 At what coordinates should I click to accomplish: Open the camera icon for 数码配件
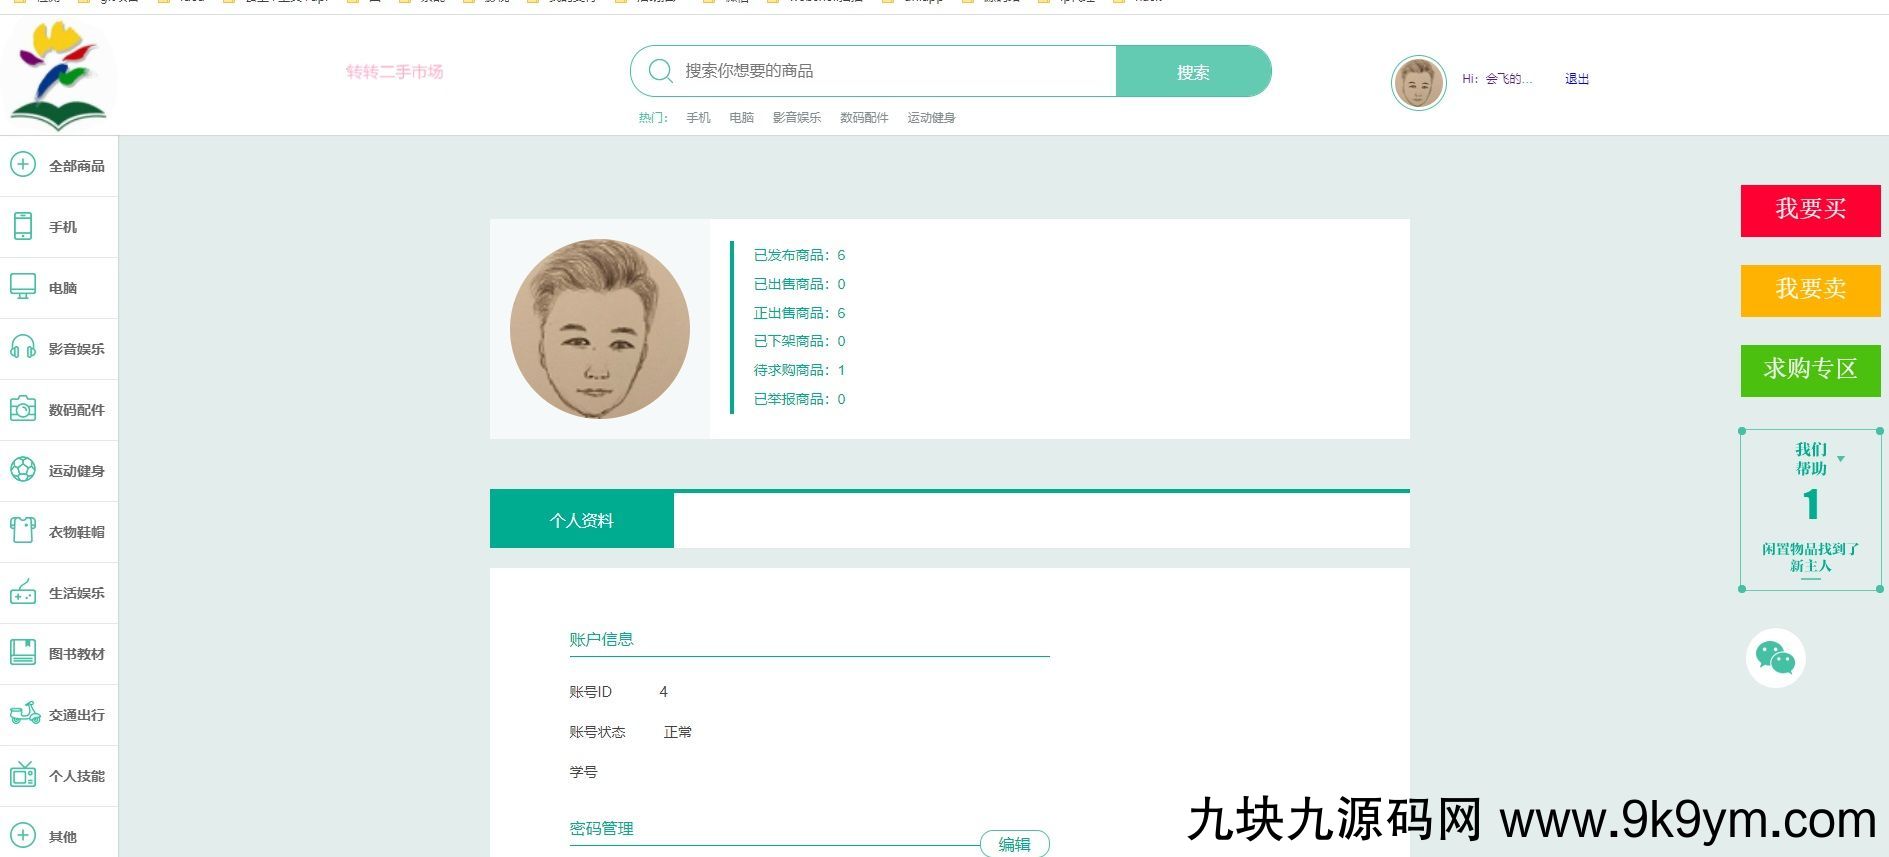pos(22,409)
